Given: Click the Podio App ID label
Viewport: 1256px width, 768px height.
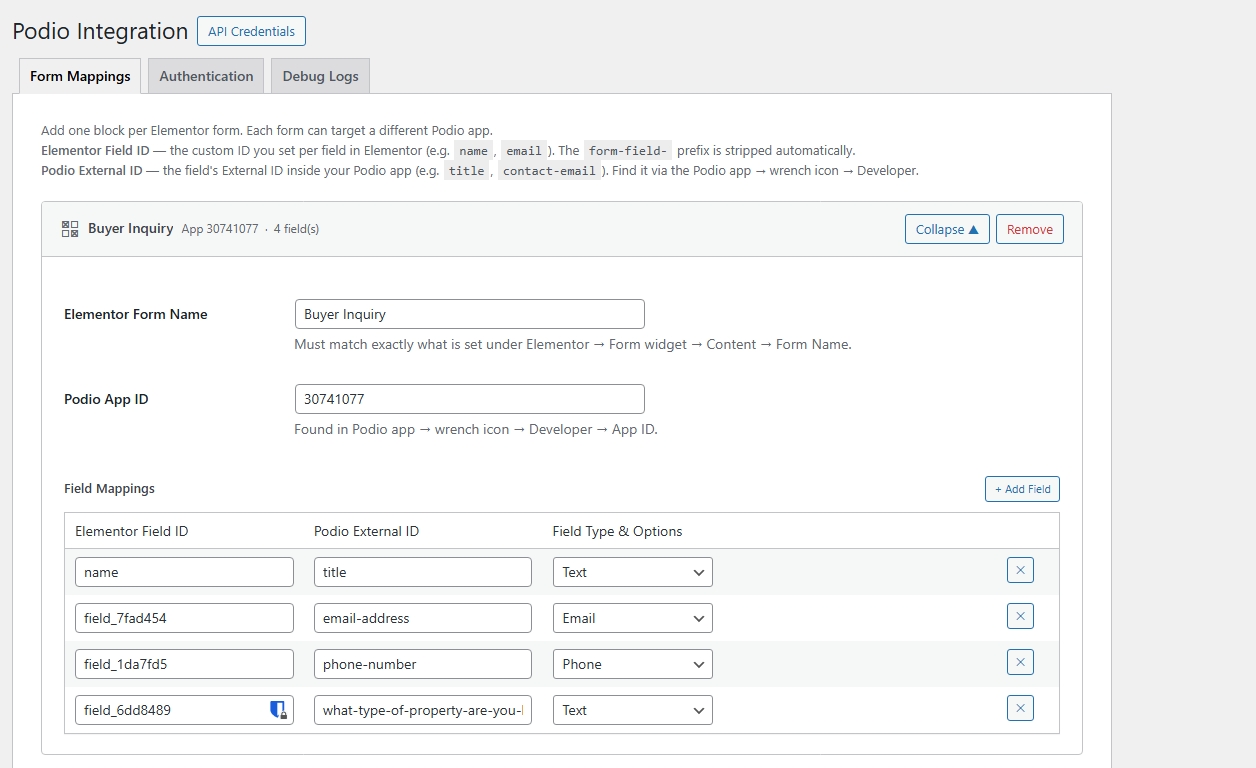Looking at the screenshot, I should pyautogui.click(x=106, y=399).
